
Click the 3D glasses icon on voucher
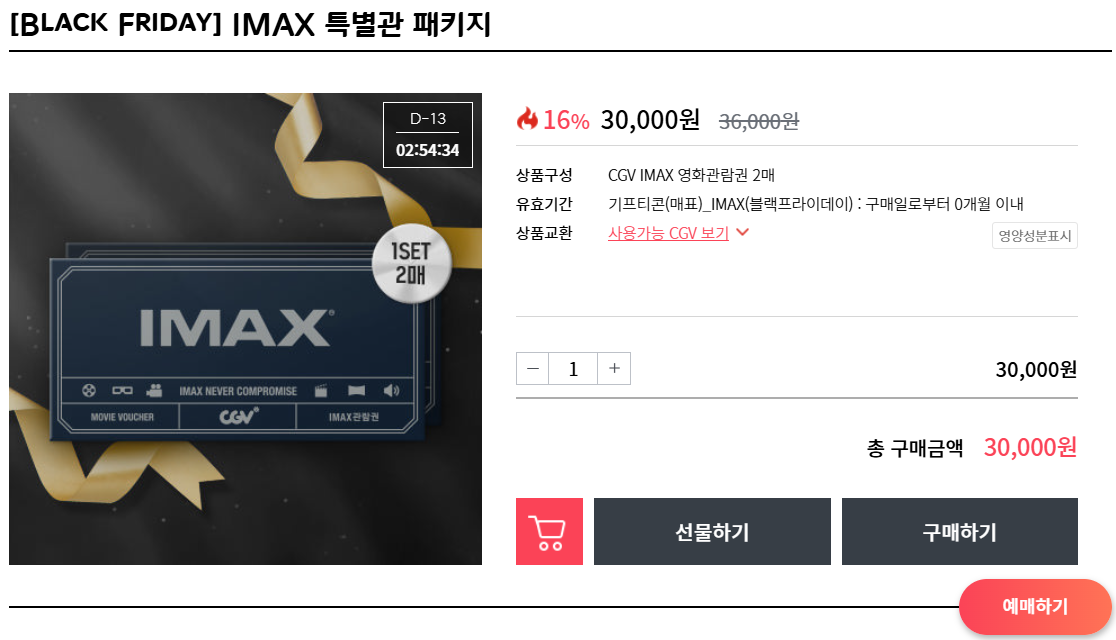click(x=122, y=390)
